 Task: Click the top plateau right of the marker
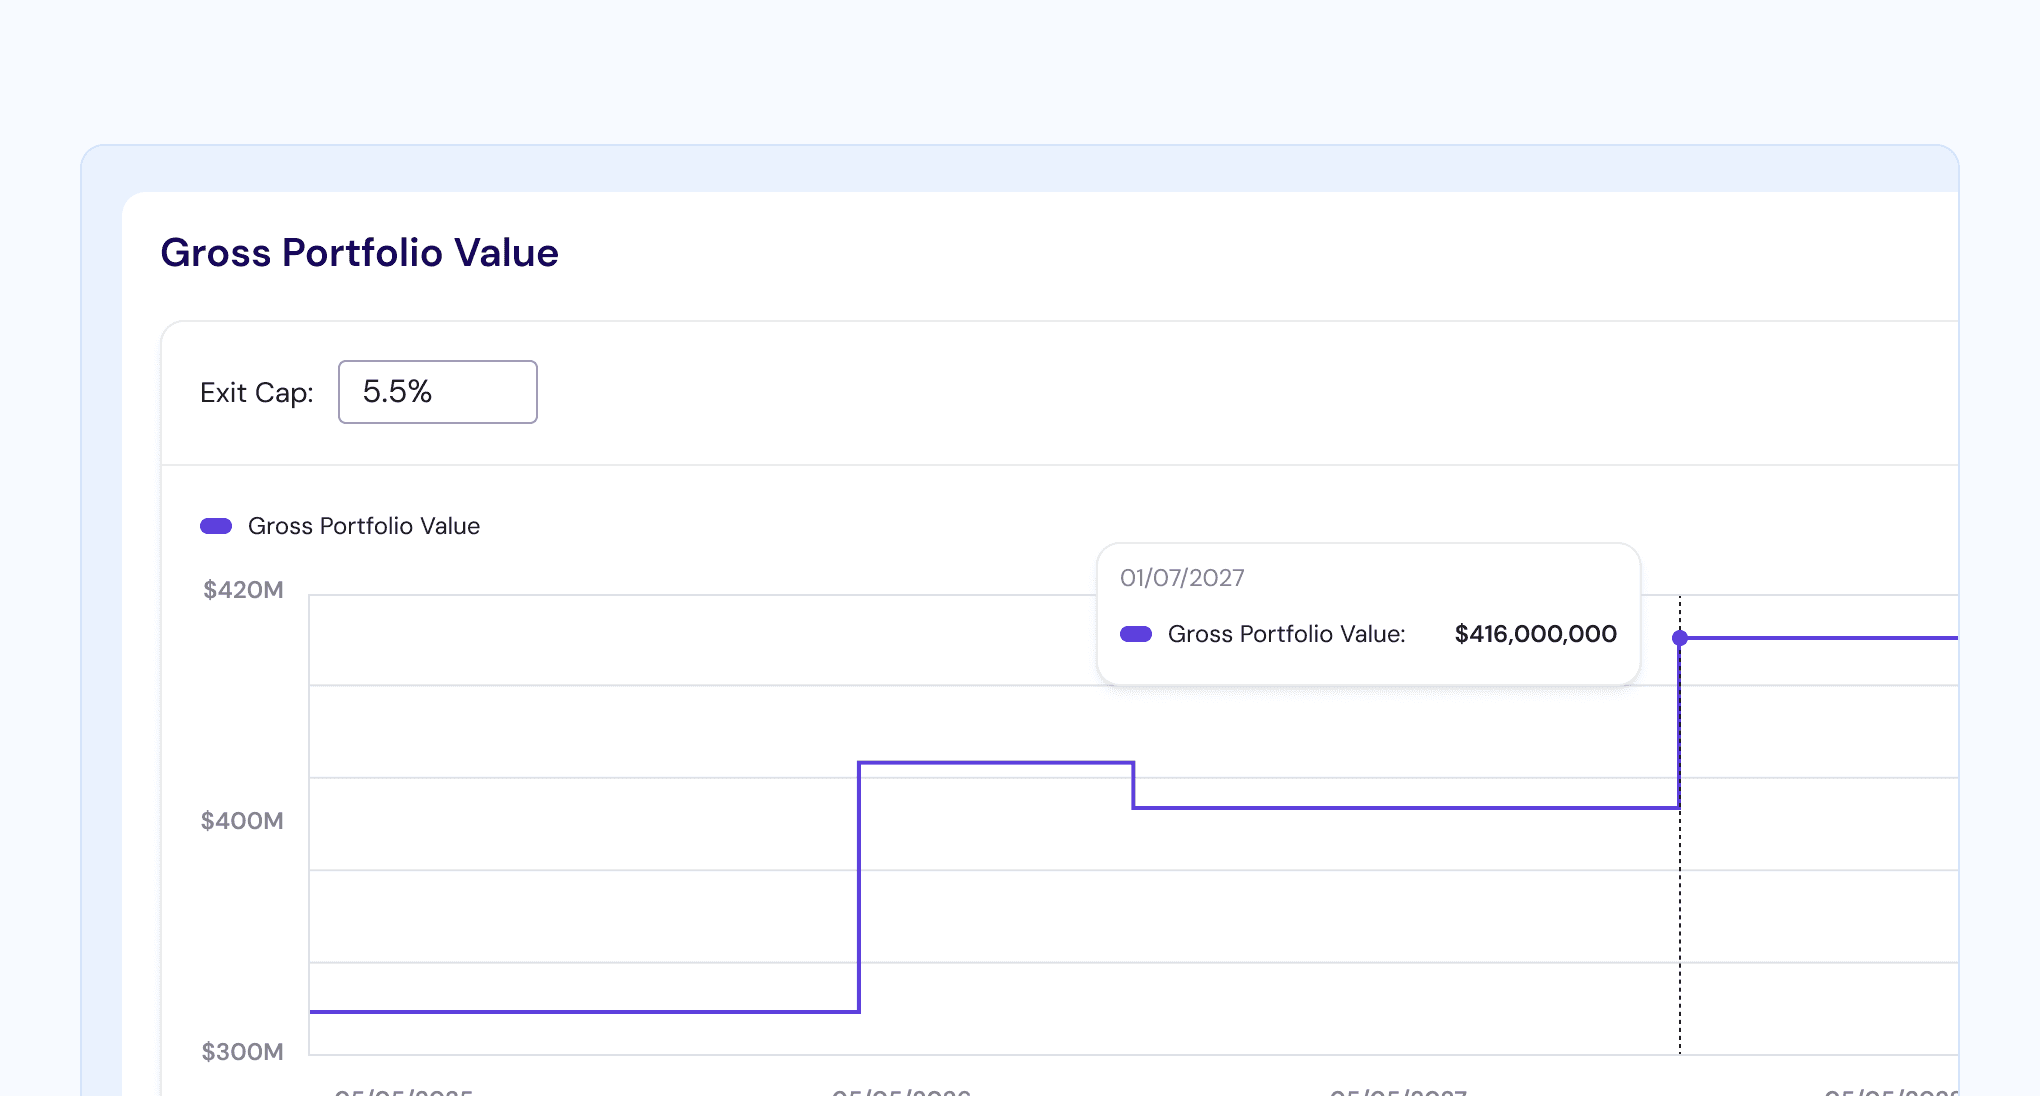click(x=1820, y=638)
